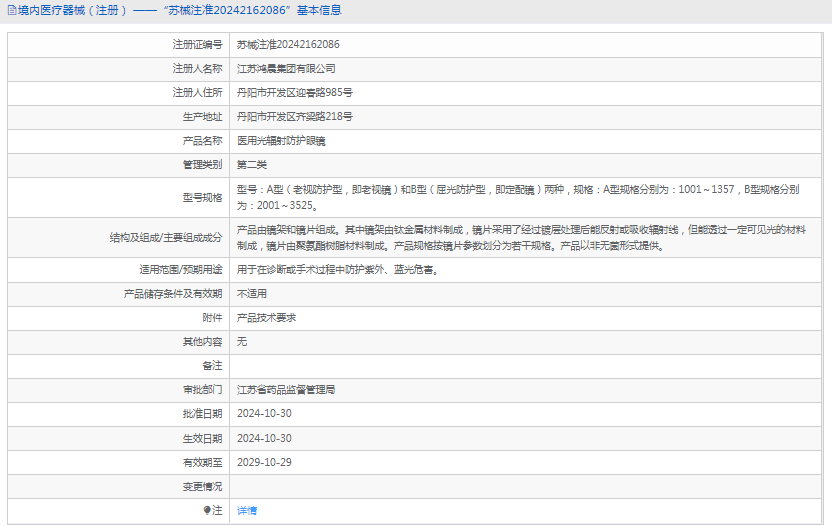Click the 生效日期 label

pyautogui.click(x=202, y=438)
